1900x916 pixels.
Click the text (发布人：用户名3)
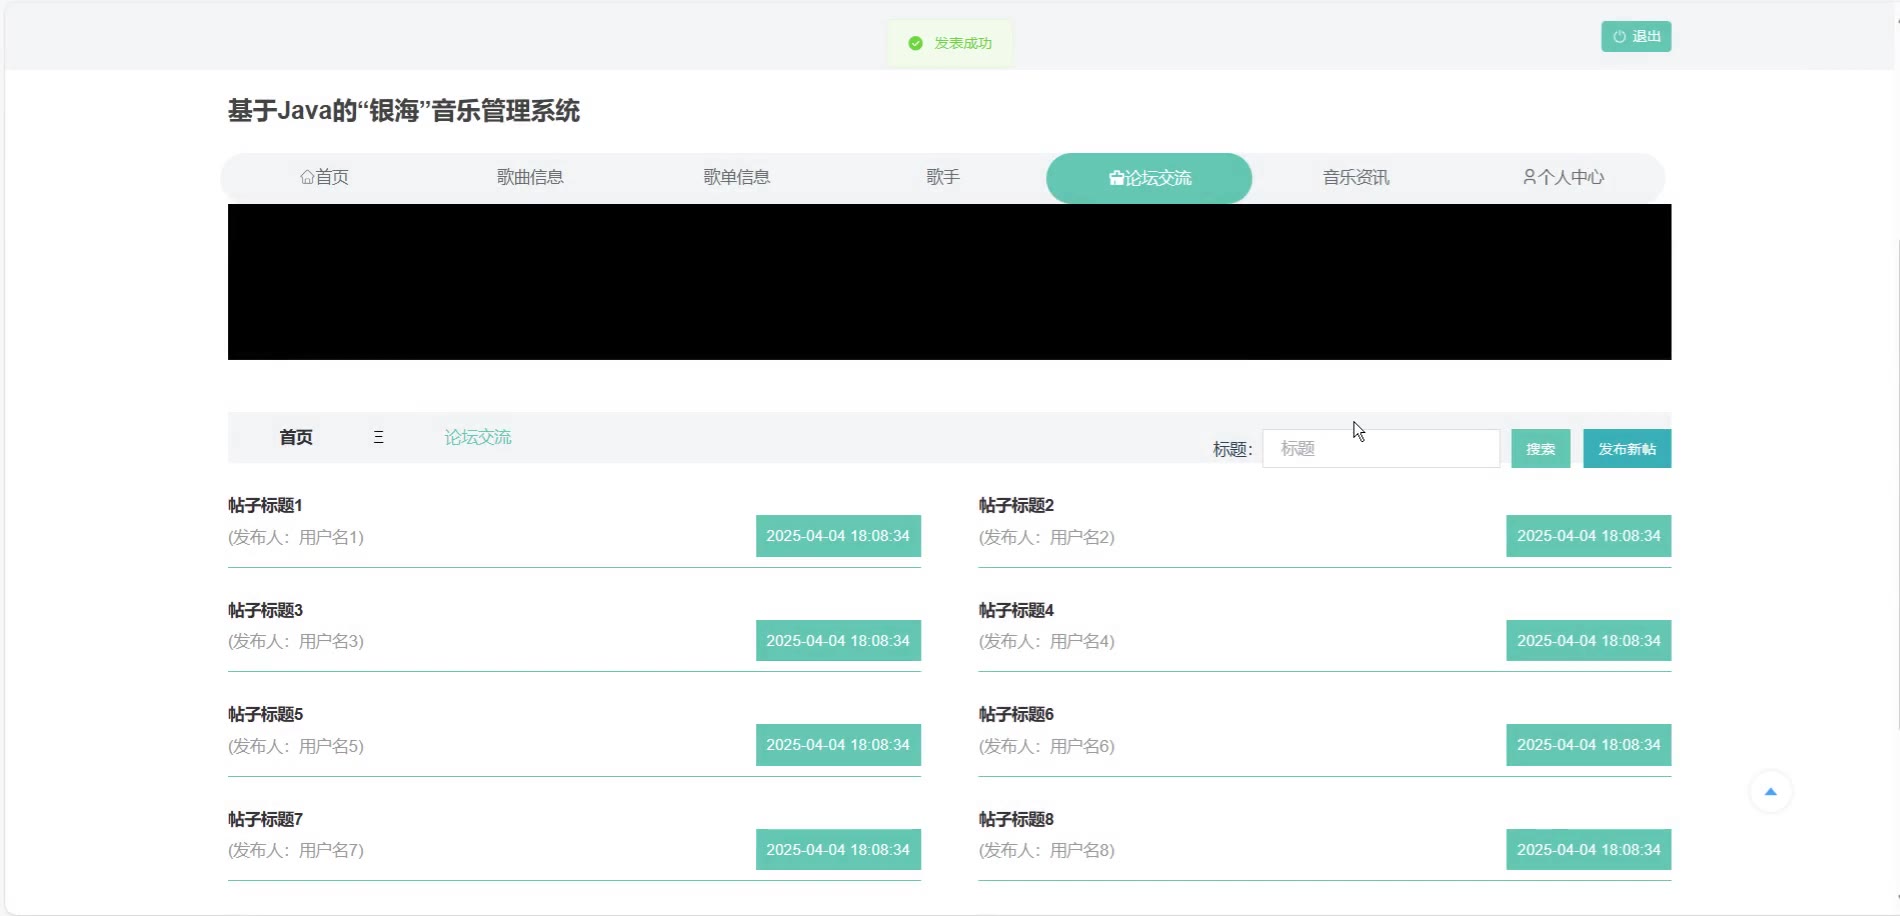[296, 642]
